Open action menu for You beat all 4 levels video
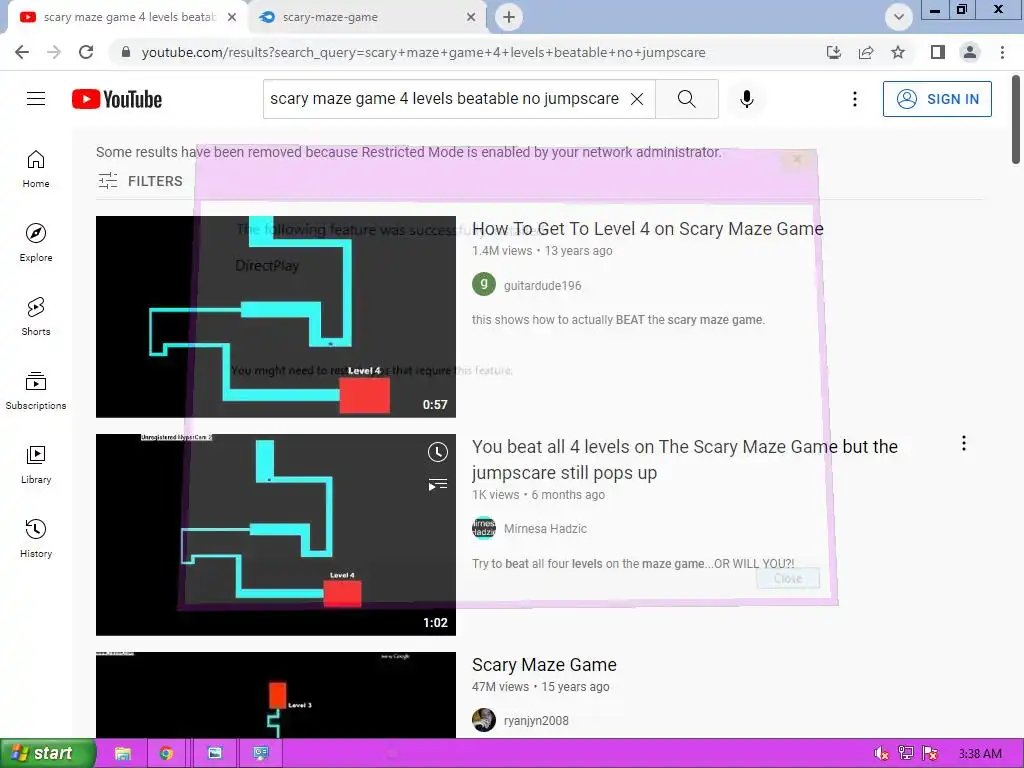 click(963, 443)
